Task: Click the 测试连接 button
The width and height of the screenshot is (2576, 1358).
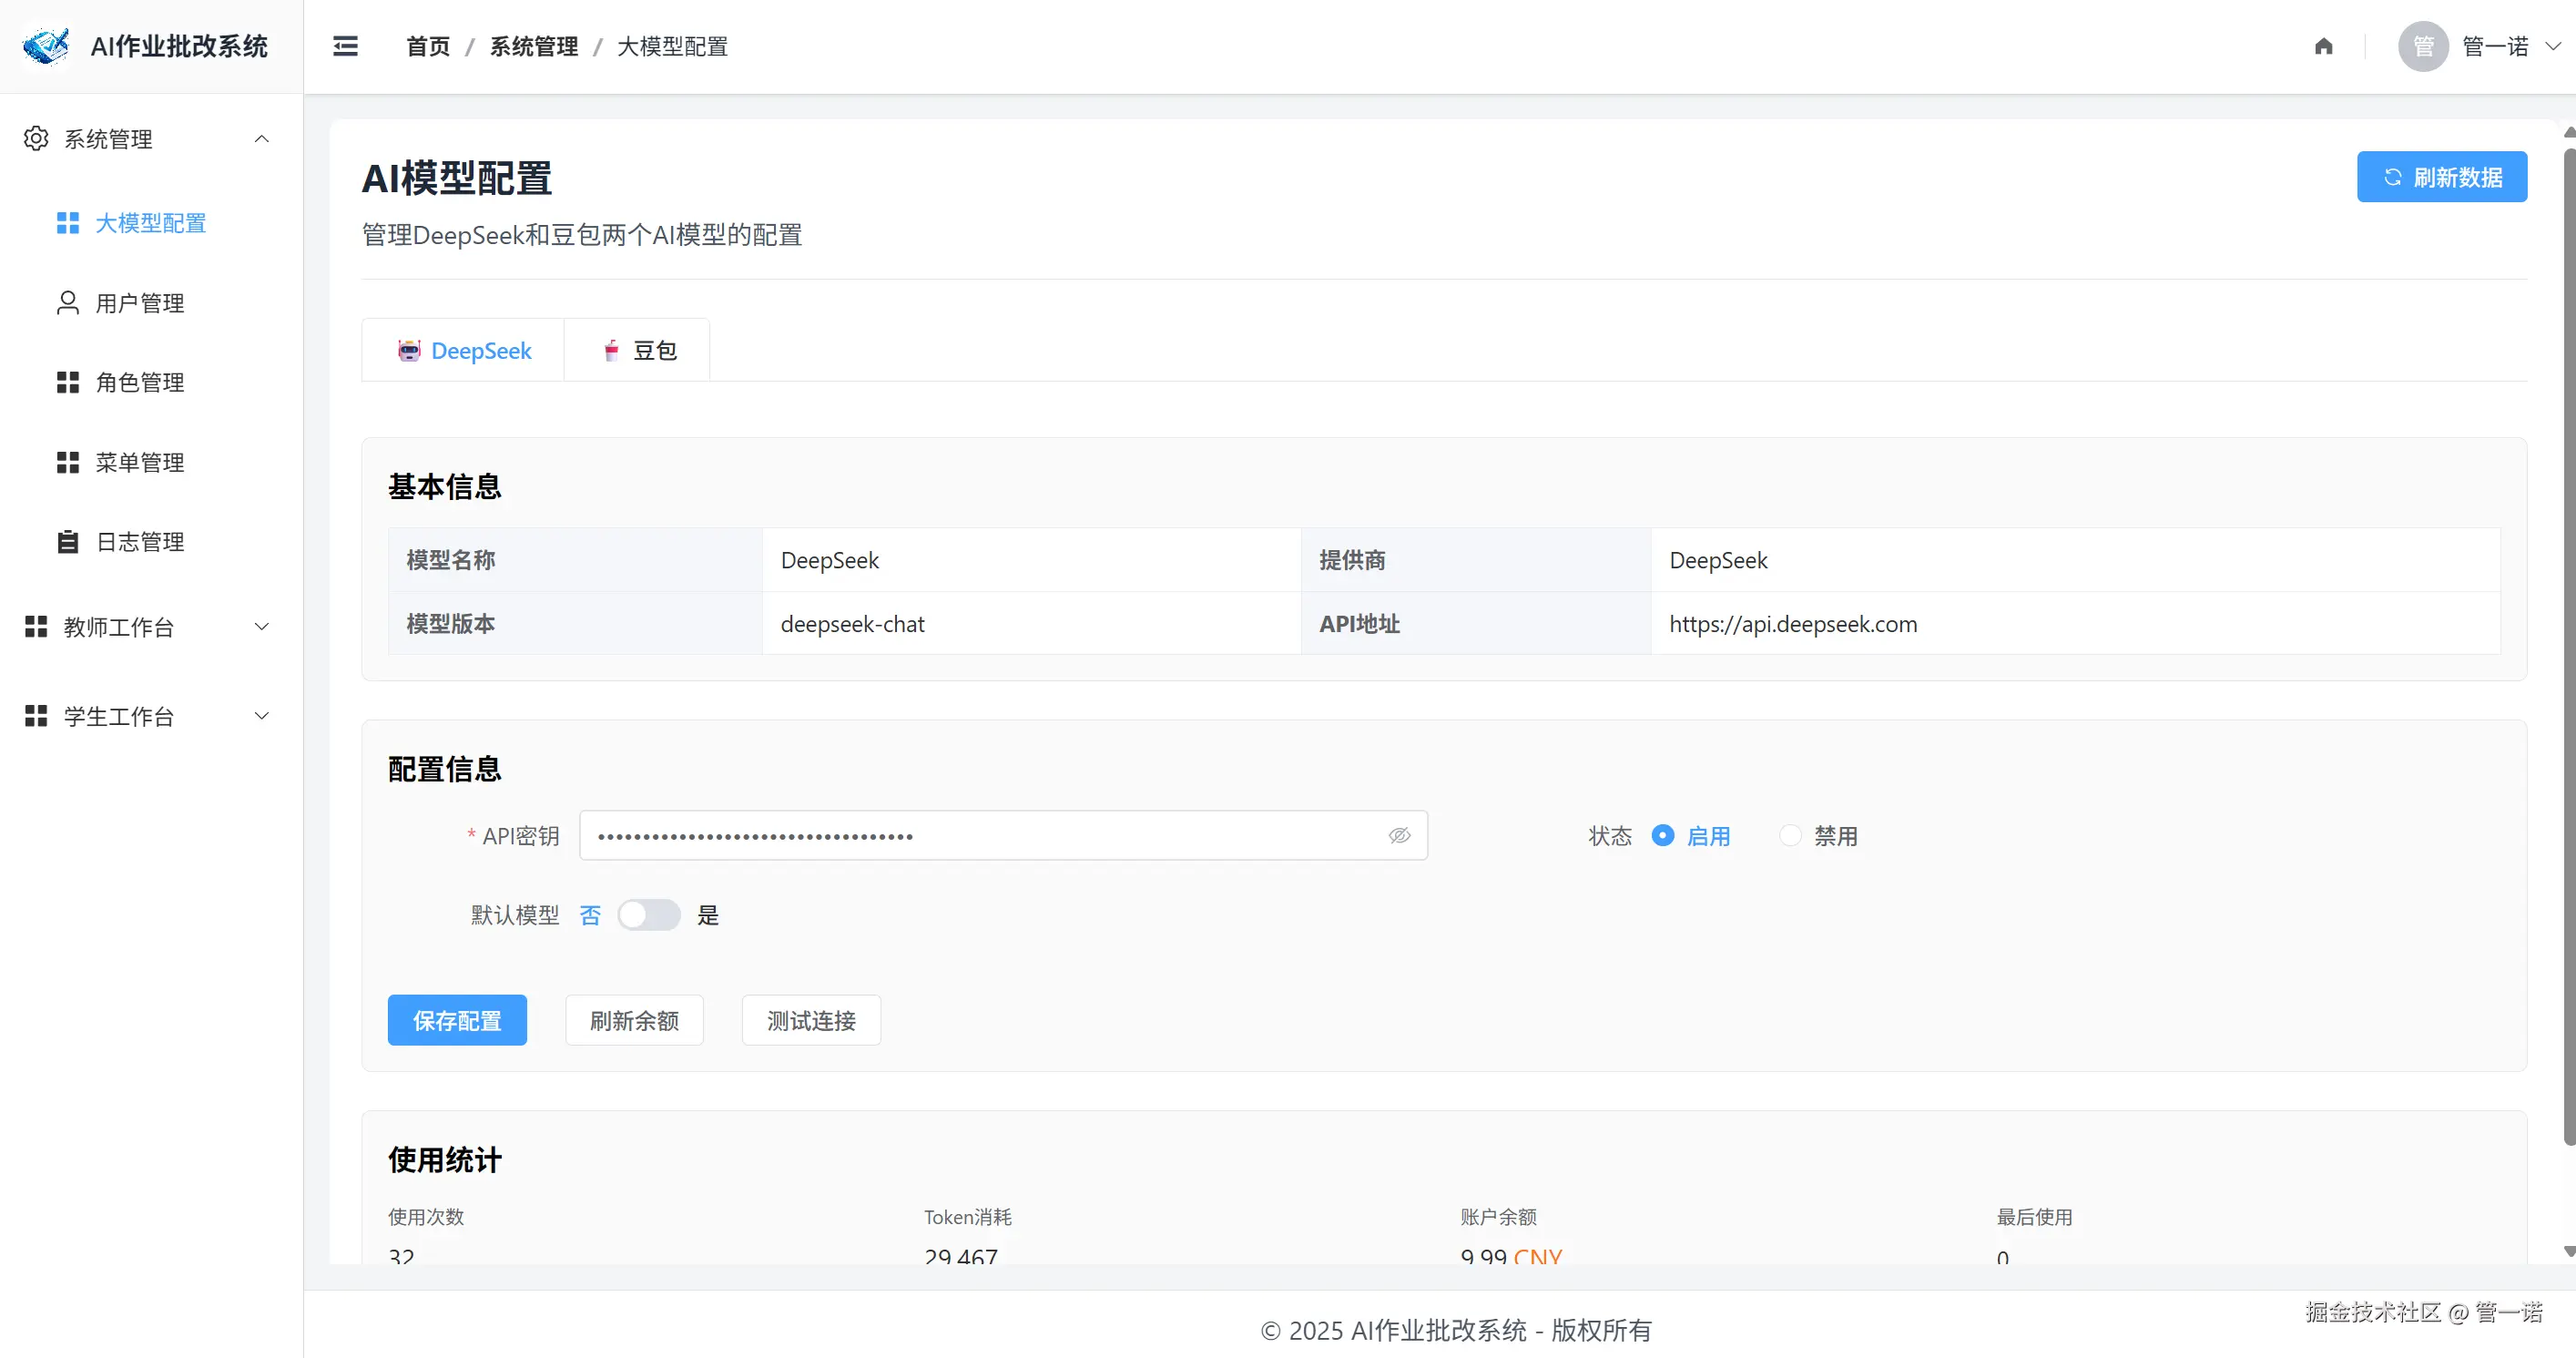Action: pyautogui.click(x=810, y=1020)
